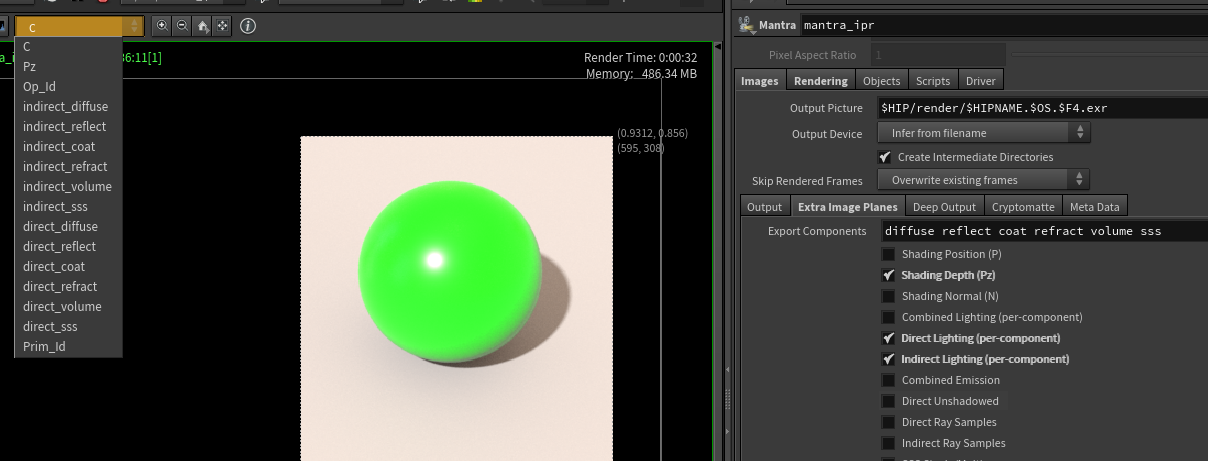Open the Output Device dropdown
The height and width of the screenshot is (461, 1208).
point(983,133)
